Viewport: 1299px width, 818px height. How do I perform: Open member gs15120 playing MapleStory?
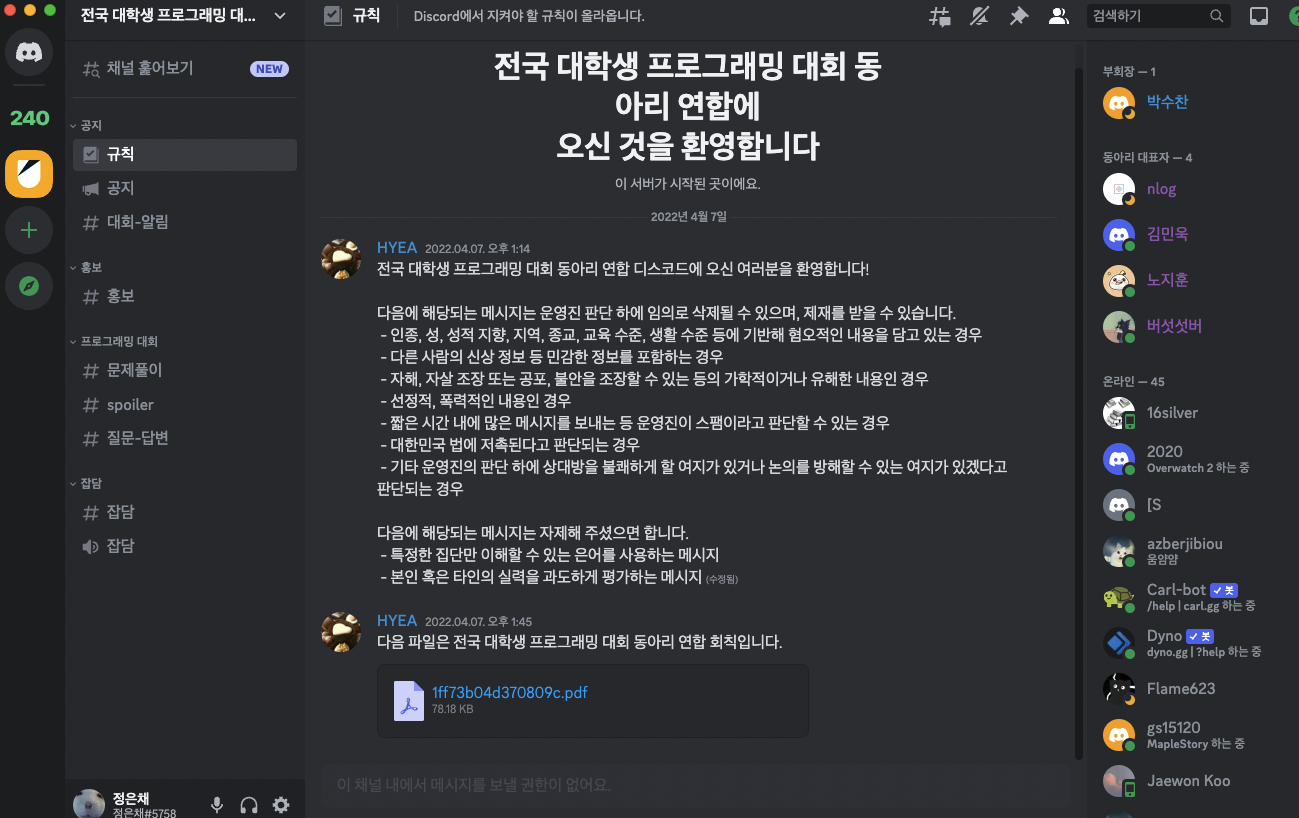pyautogui.click(x=1189, y=735)
